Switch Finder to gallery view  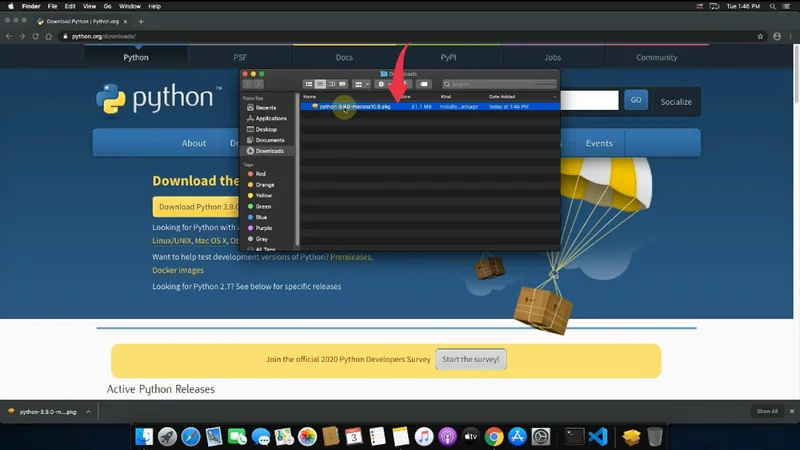coord(343,84)
